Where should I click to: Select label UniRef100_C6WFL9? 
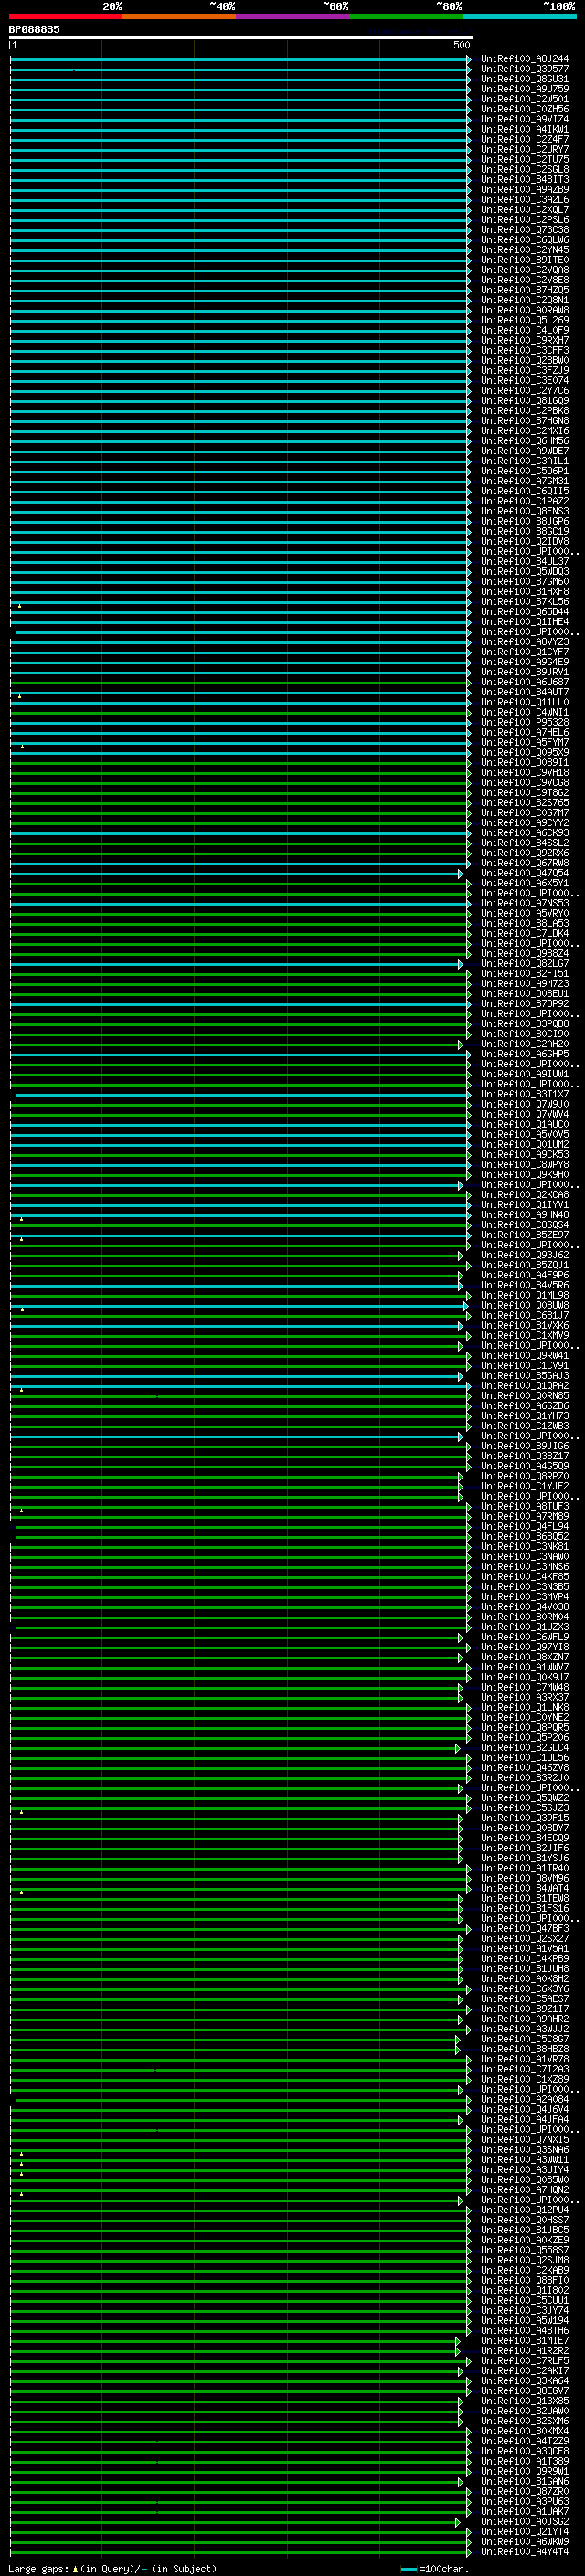point(525,1637)
